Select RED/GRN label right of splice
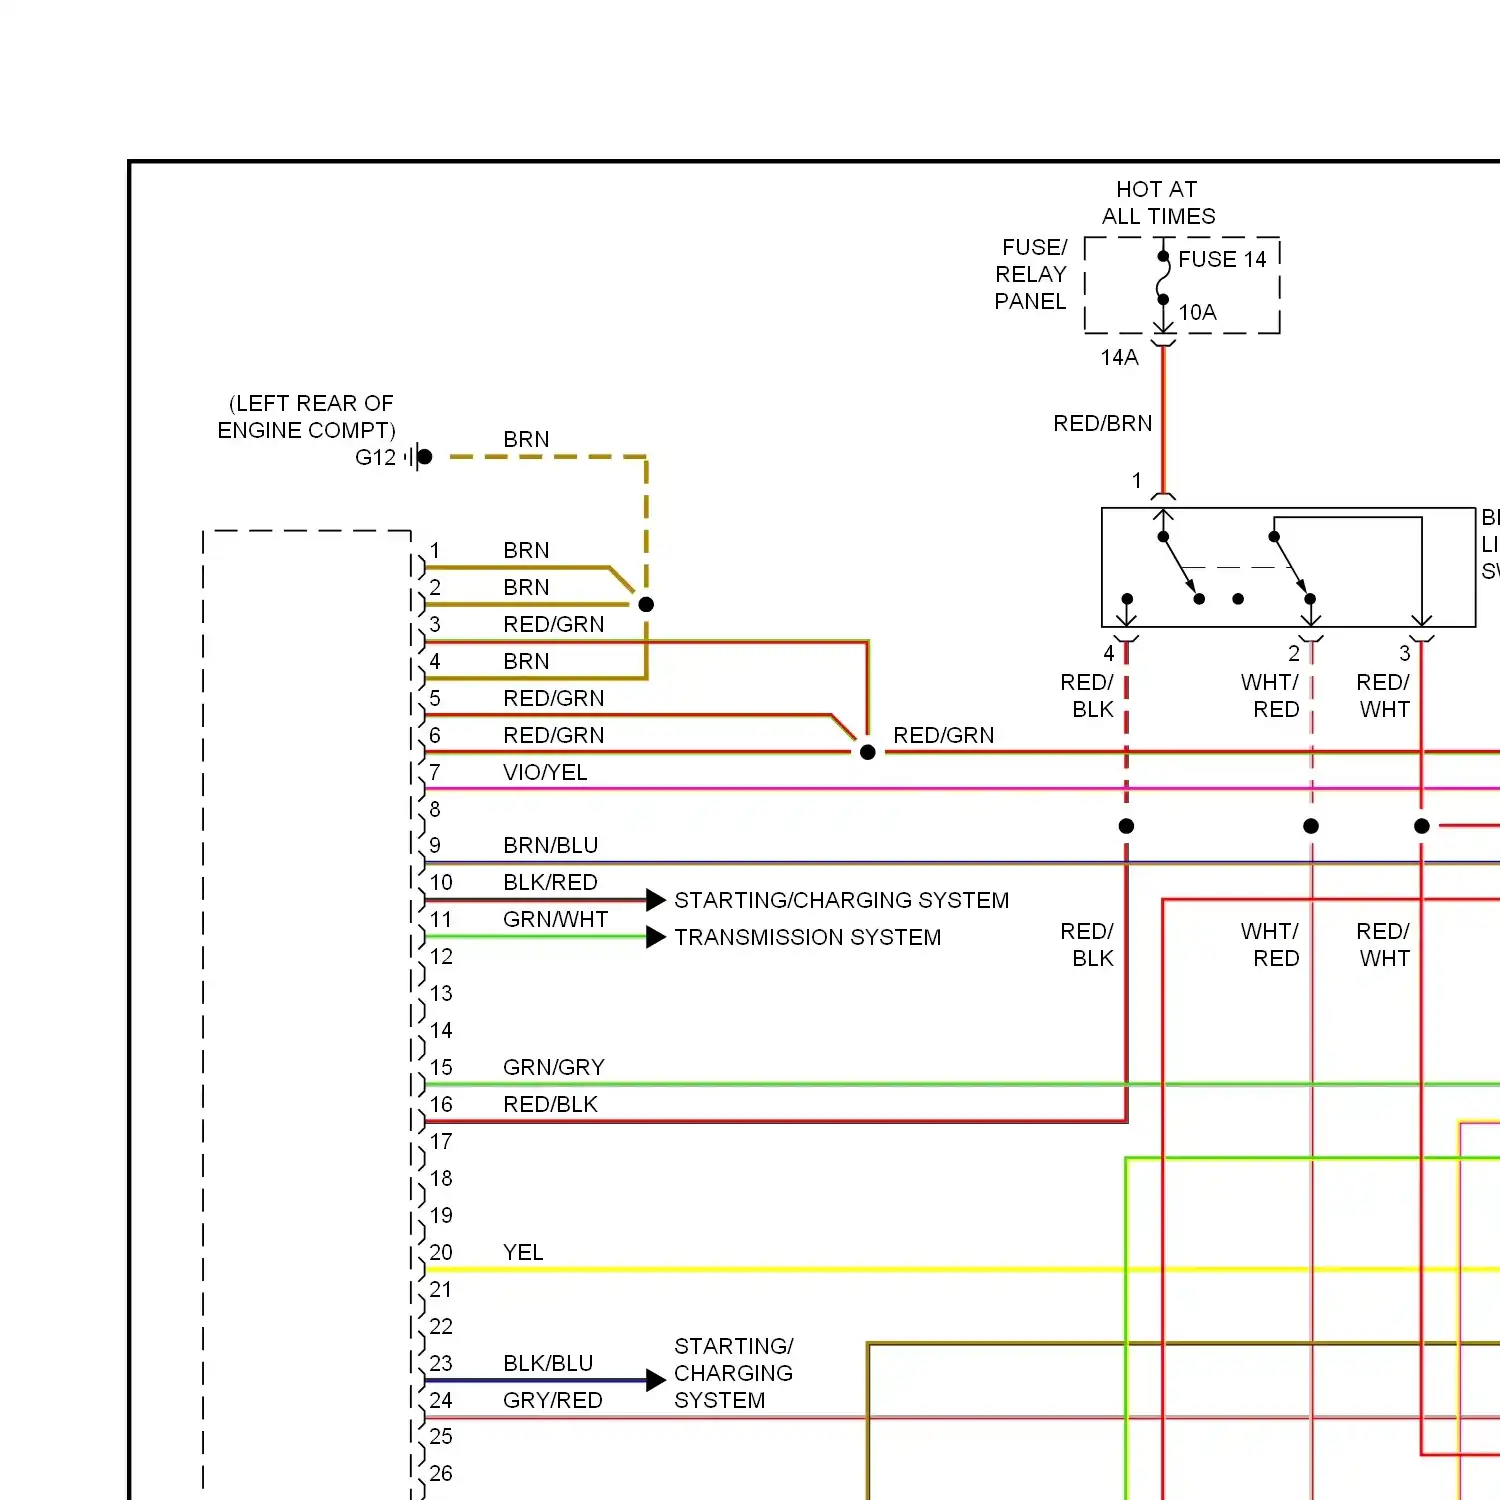The height and width of the screenshot is (1500, 1500). (x=943, y=735)
